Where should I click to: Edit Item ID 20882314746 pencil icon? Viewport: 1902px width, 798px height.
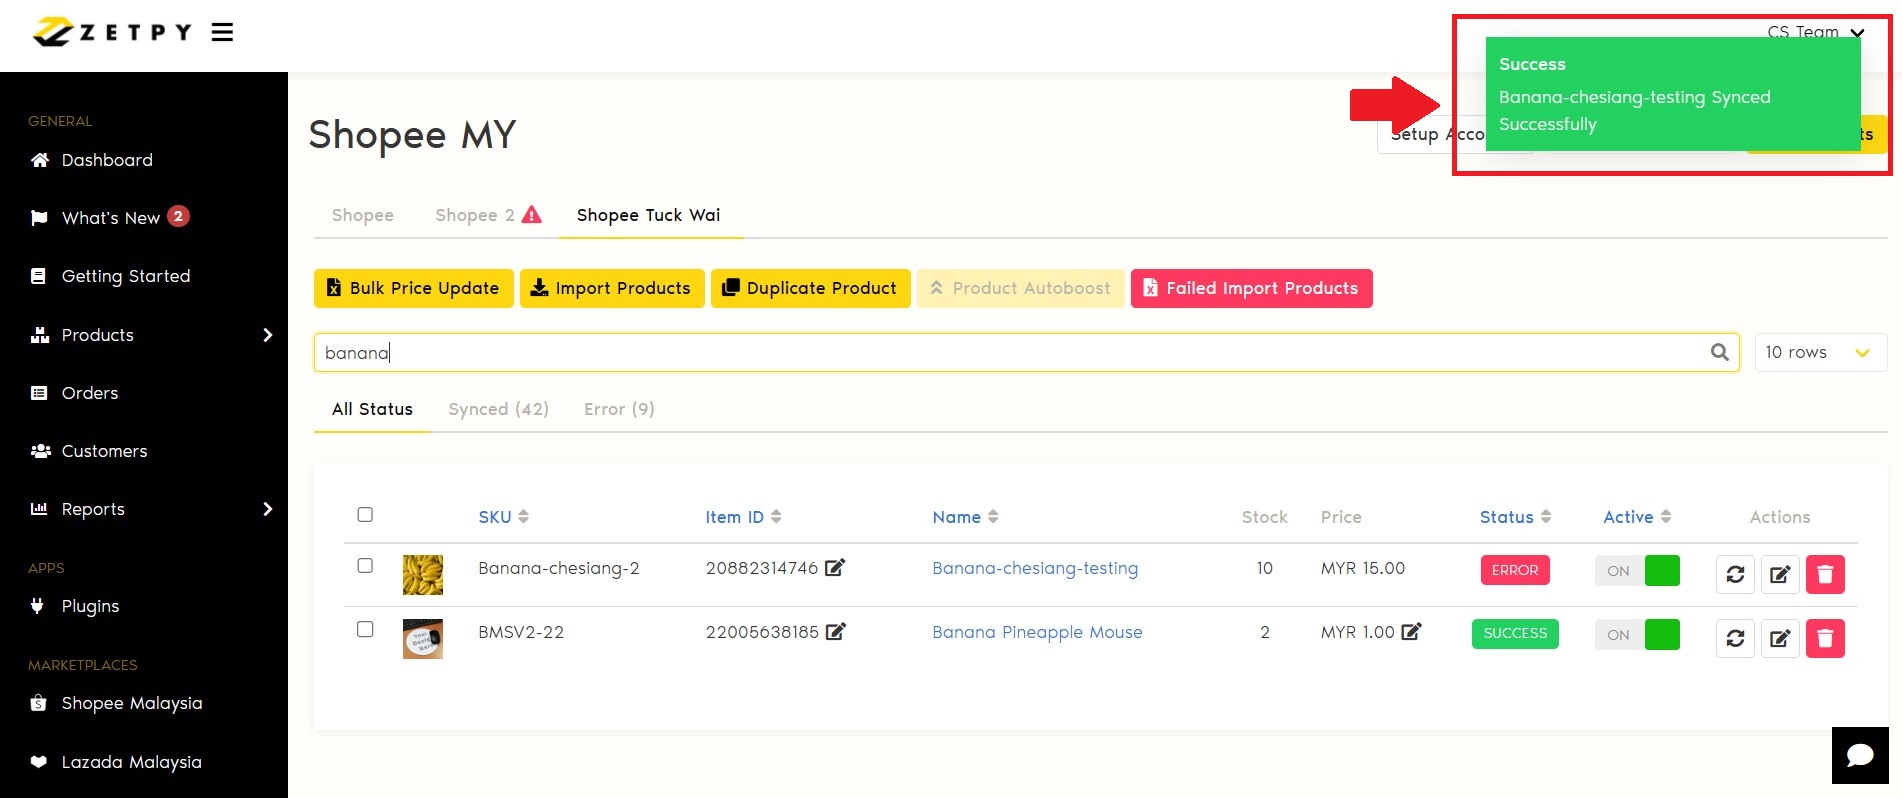(x=835, y=568)
